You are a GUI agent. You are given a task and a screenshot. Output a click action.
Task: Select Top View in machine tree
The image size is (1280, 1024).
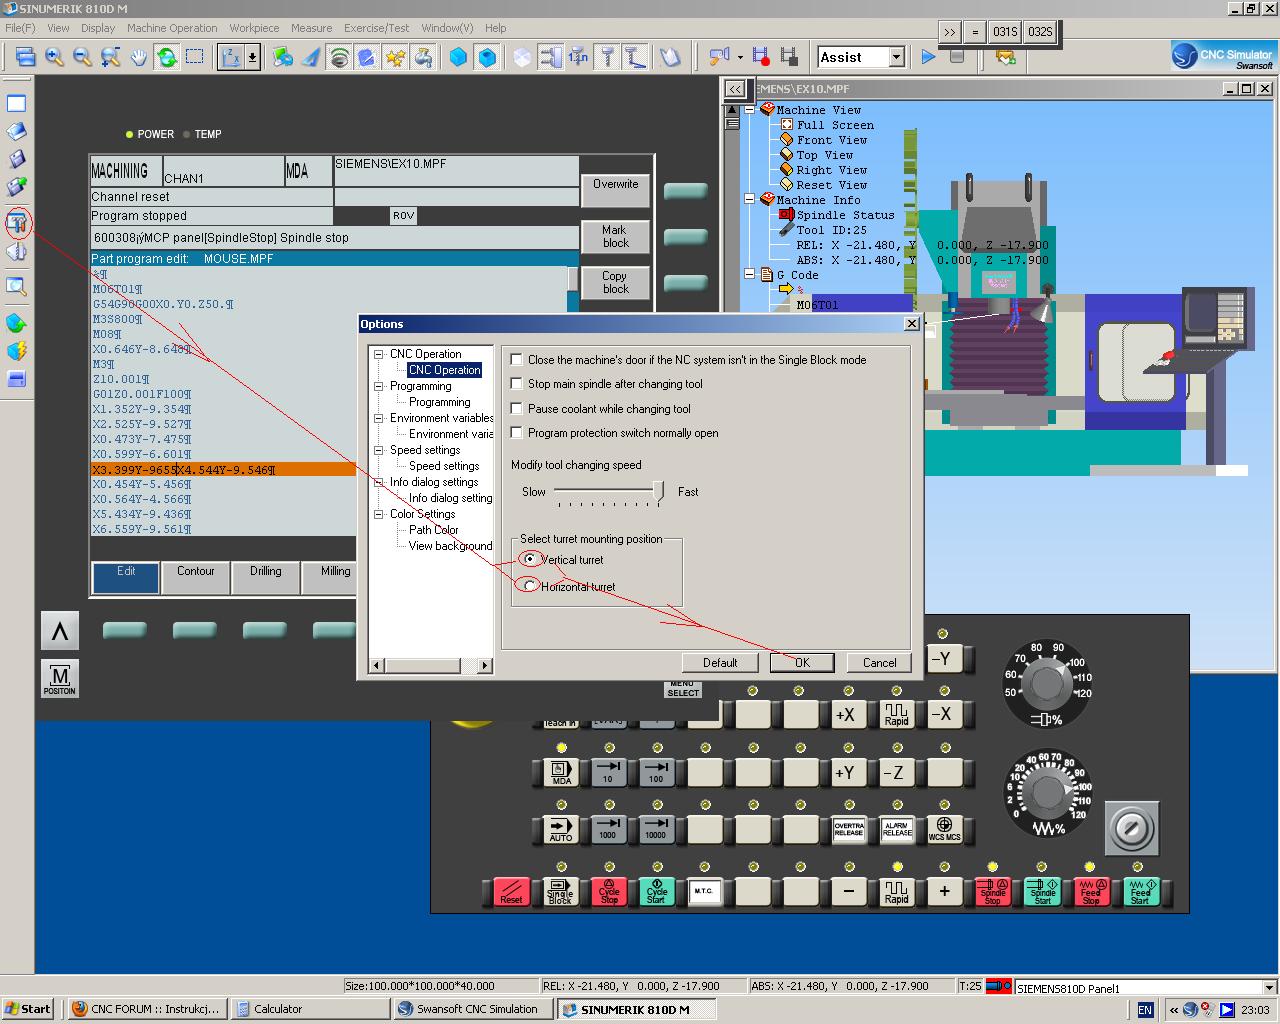click(x=825, y=155)
